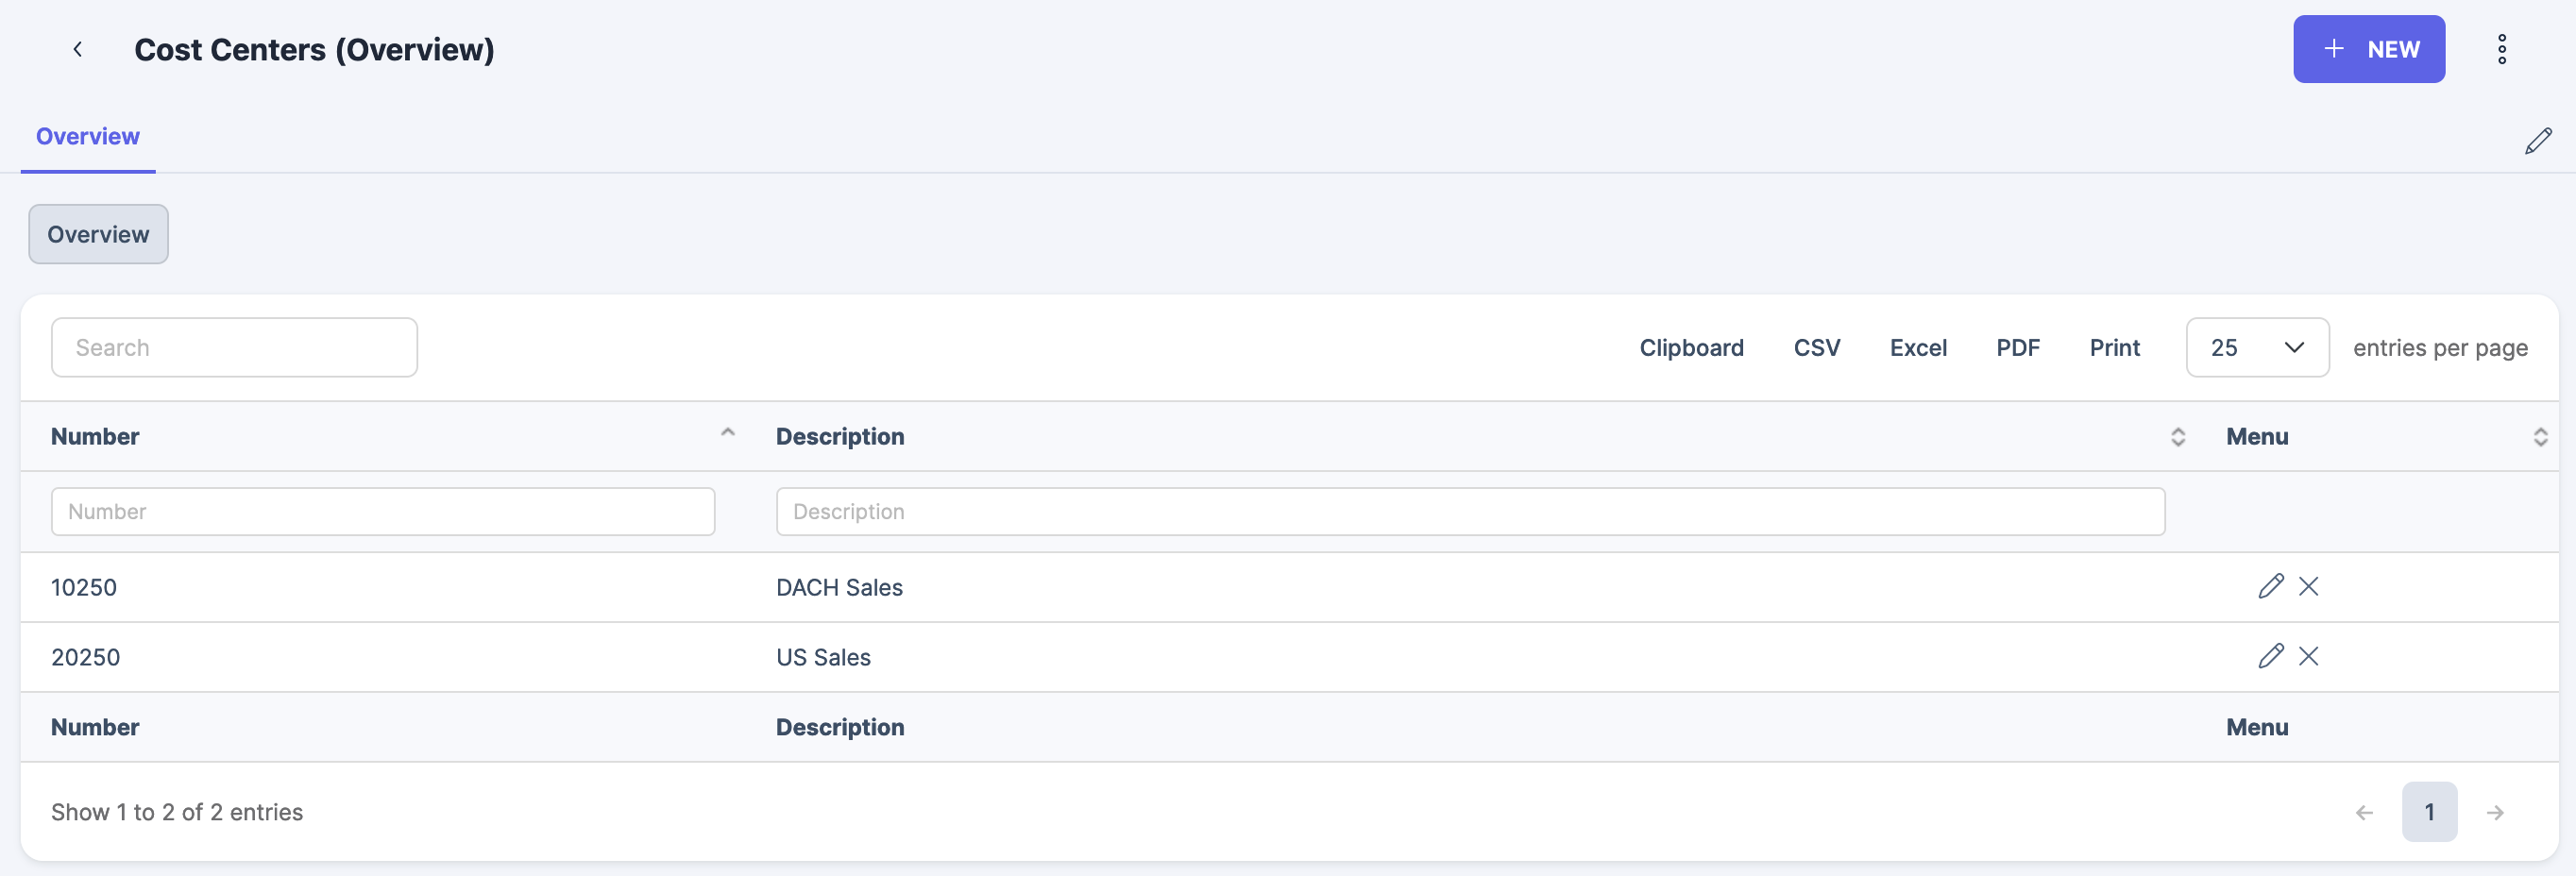Delete the DACH Sales cost center
The height and width of the screenshot is (876, 2576).
(2308, 586)
